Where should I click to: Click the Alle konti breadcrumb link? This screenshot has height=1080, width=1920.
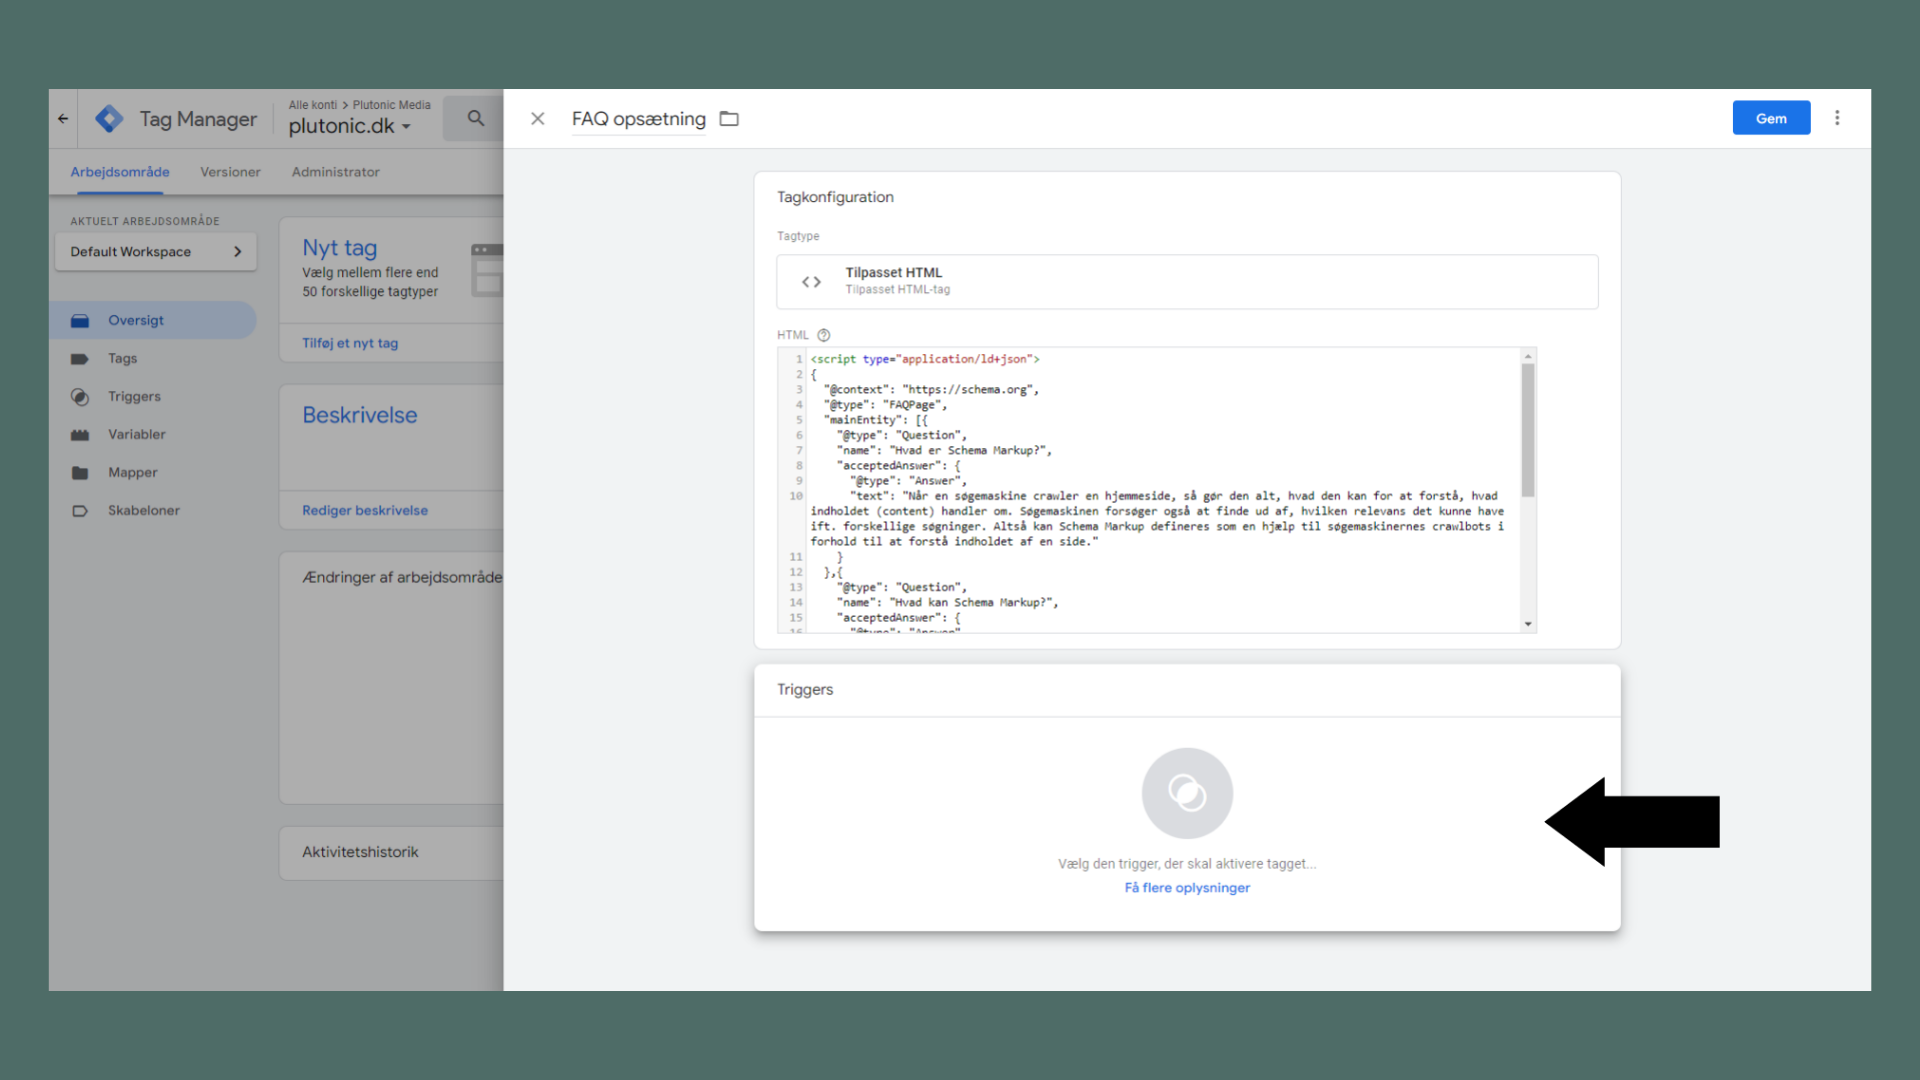pos(313,105)
